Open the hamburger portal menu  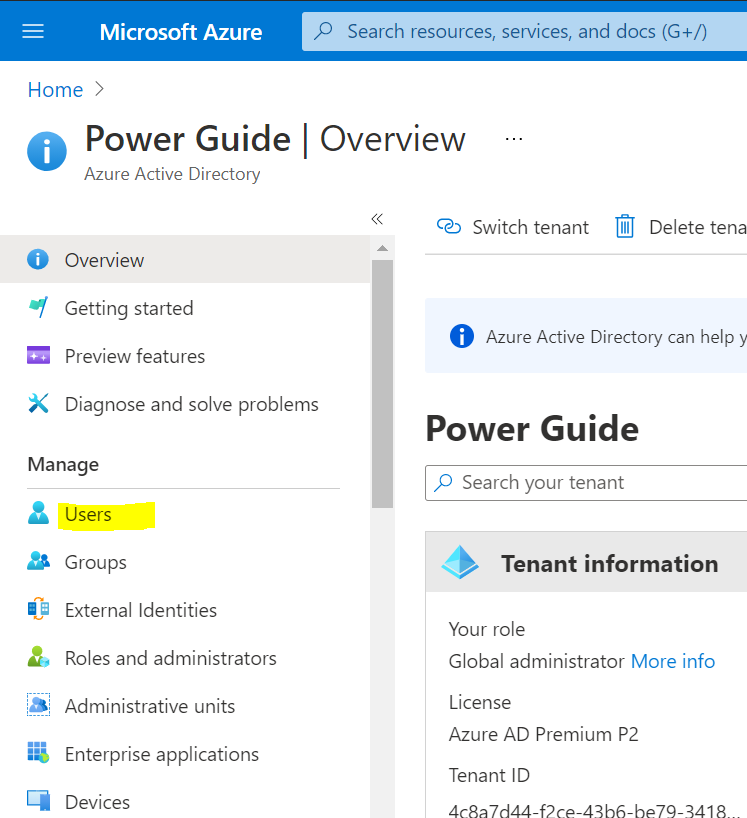33,31
